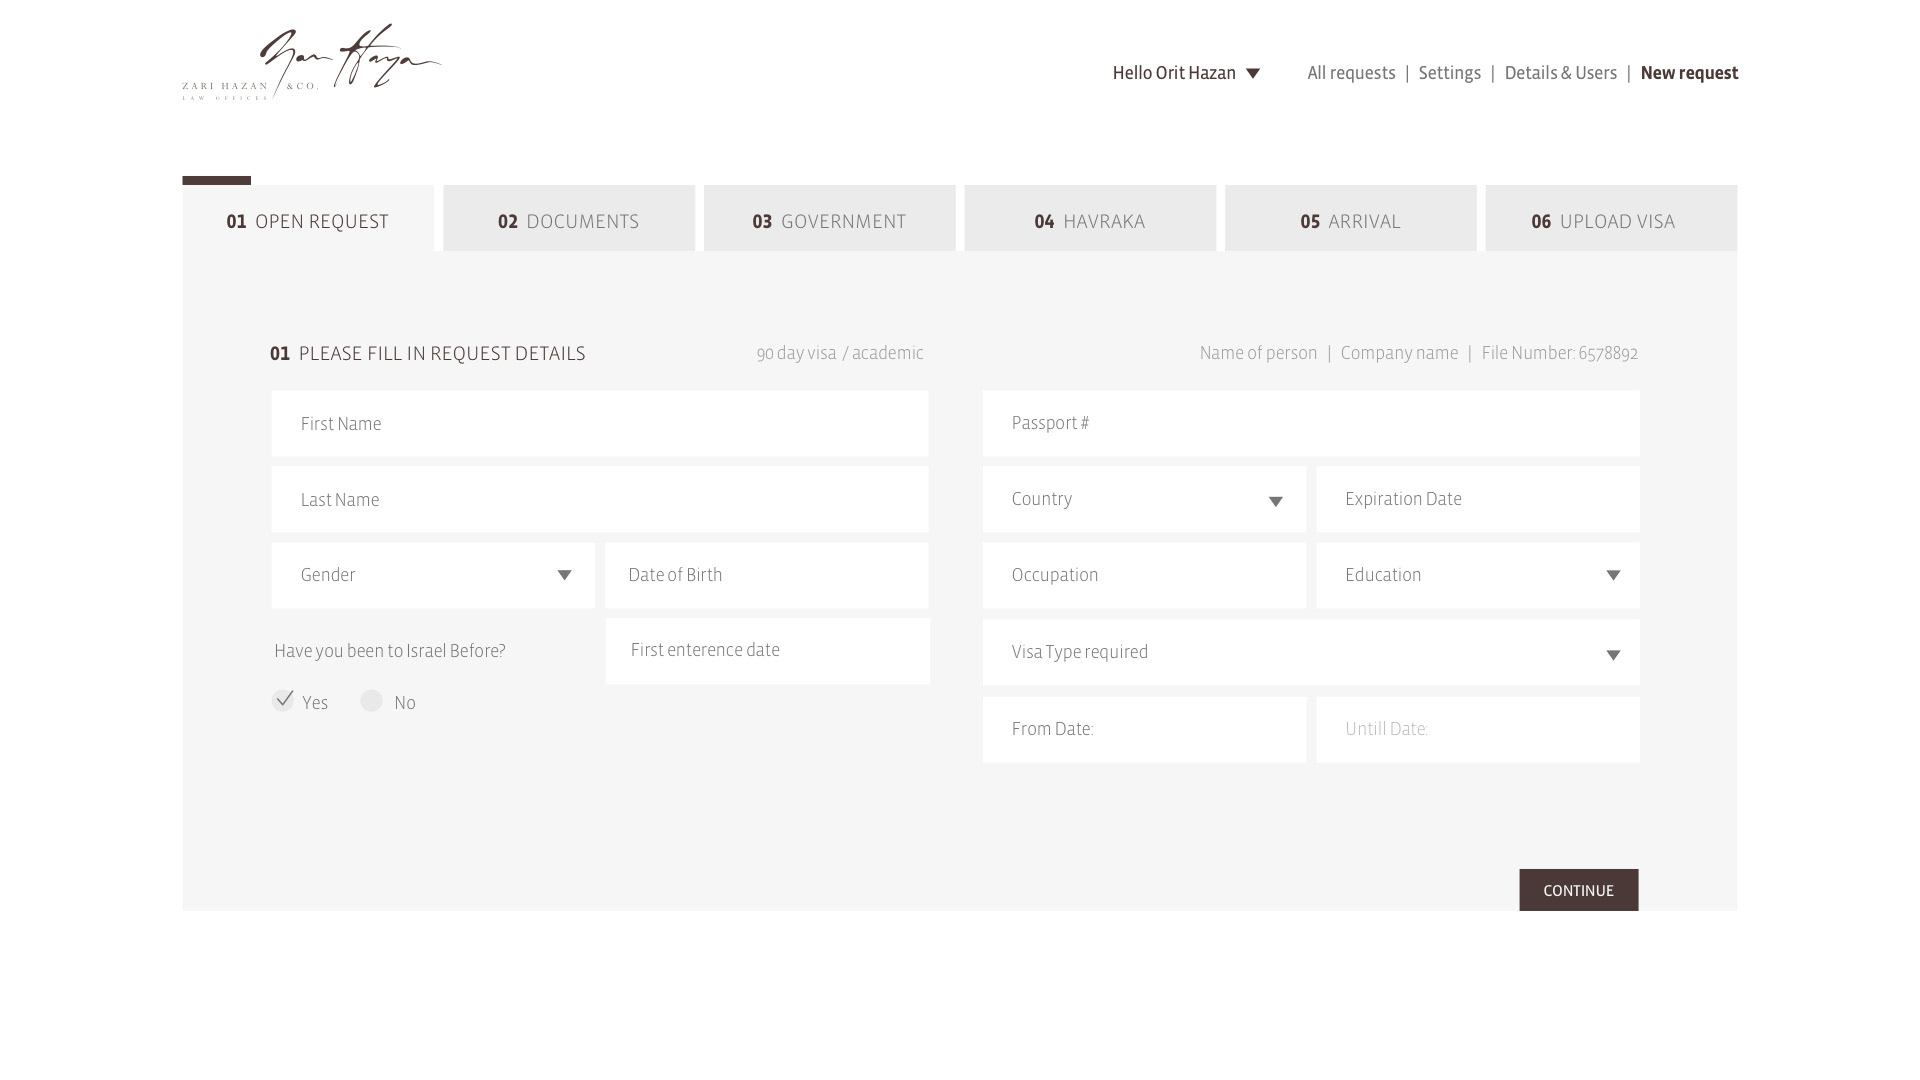Go to the Settings link

(x=1449, y=73)
